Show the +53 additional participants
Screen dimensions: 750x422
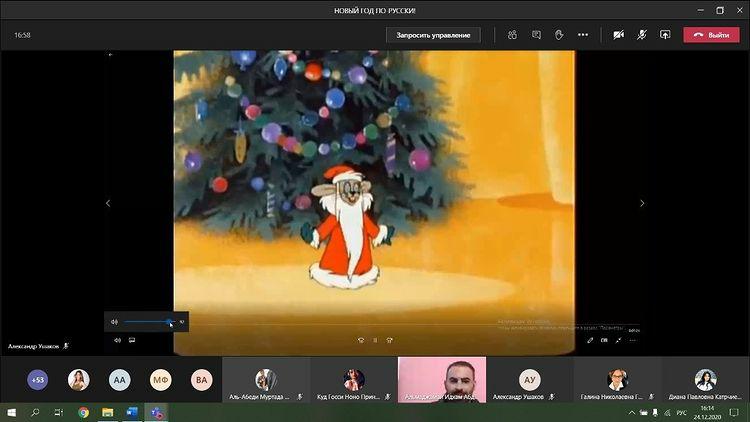pos(37,380)
